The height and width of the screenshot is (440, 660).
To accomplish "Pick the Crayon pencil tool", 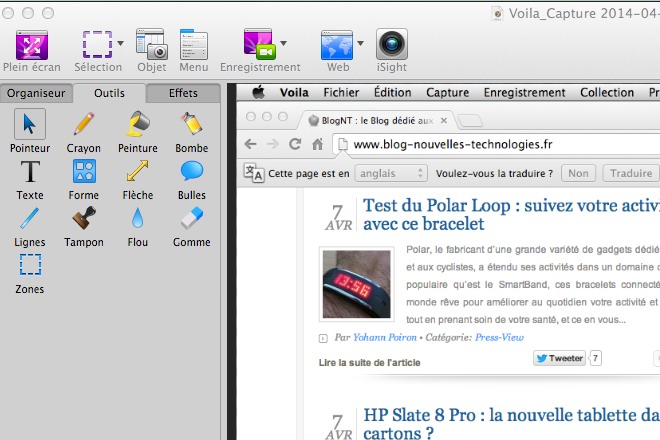I will (x=84, y=124).
